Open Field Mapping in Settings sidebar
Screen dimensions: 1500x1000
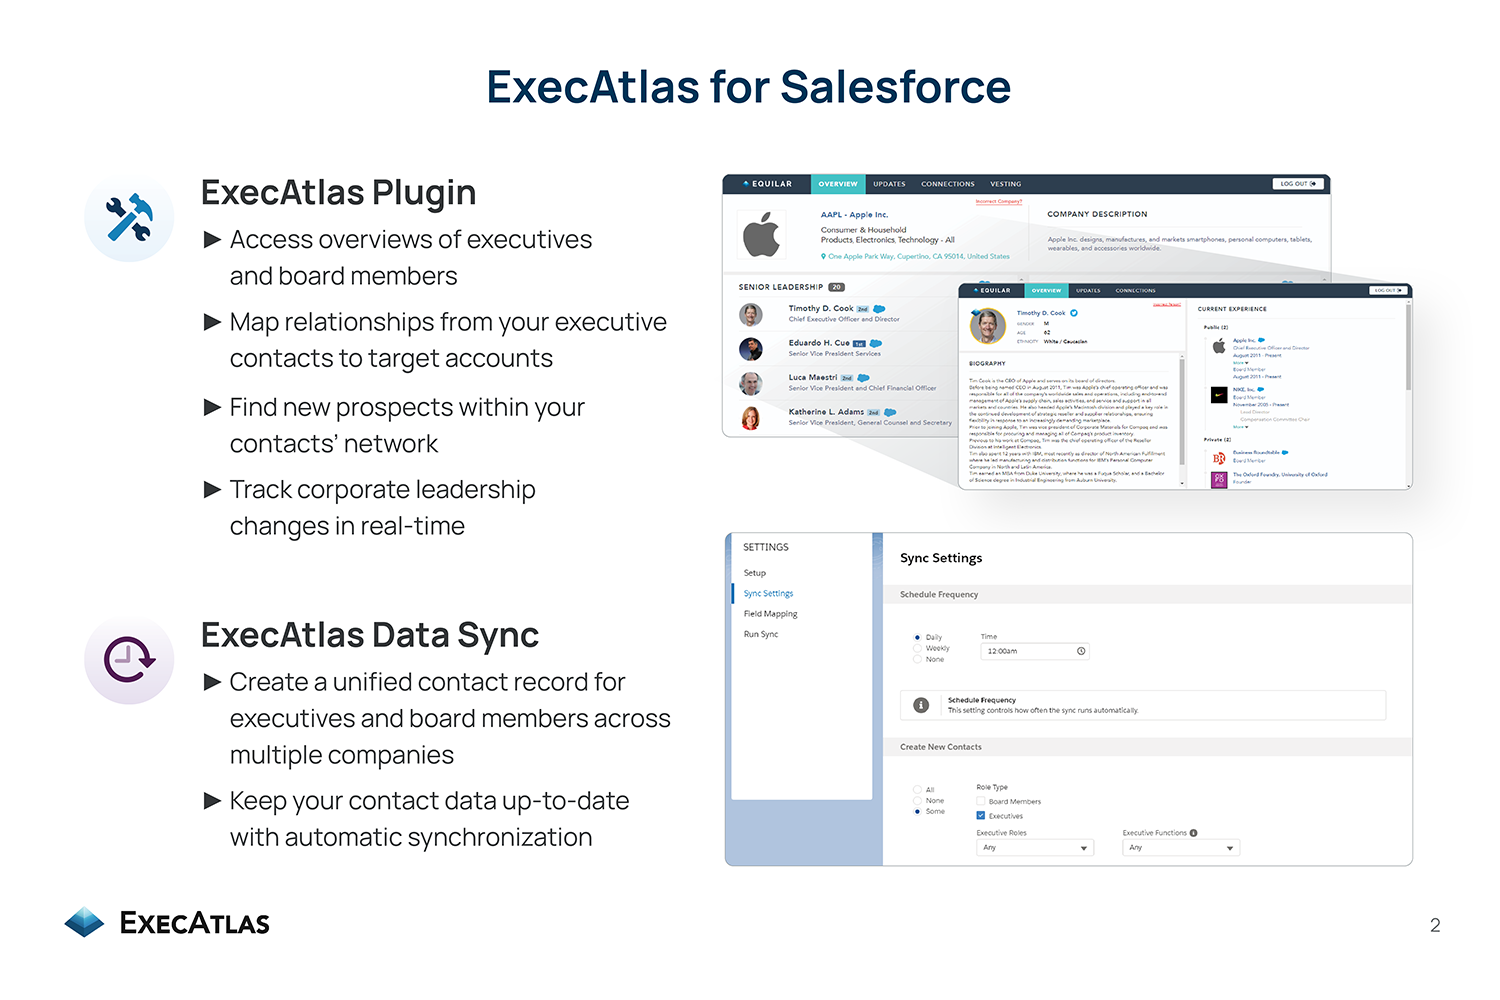[x=770, y=614]
